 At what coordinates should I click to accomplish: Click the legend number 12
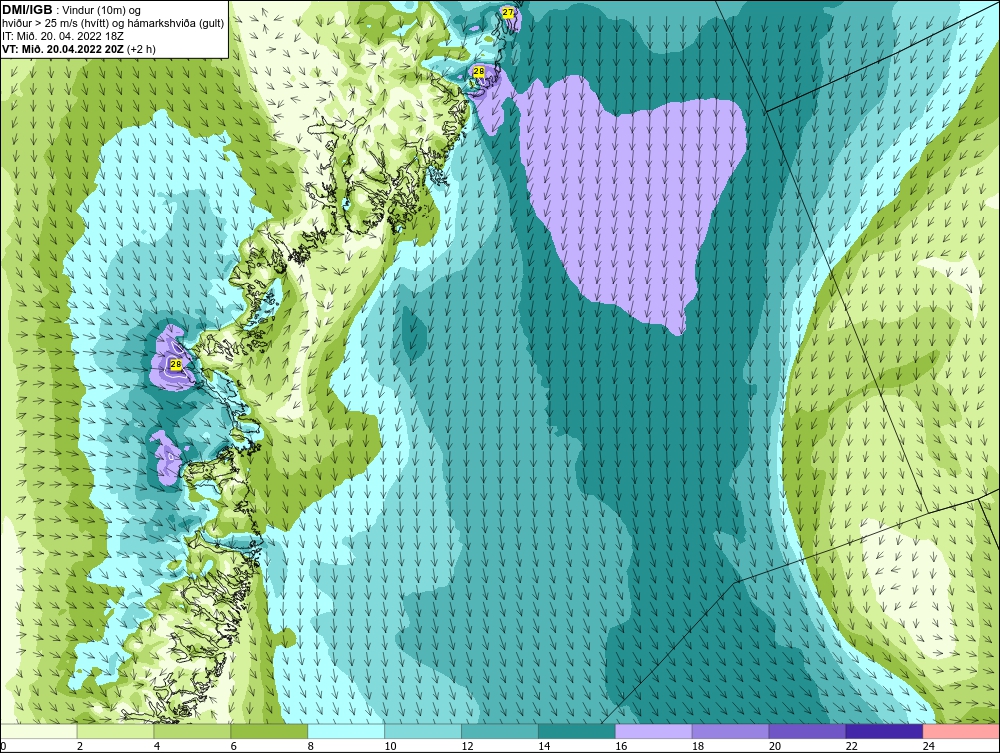click(x=467, y=746)
